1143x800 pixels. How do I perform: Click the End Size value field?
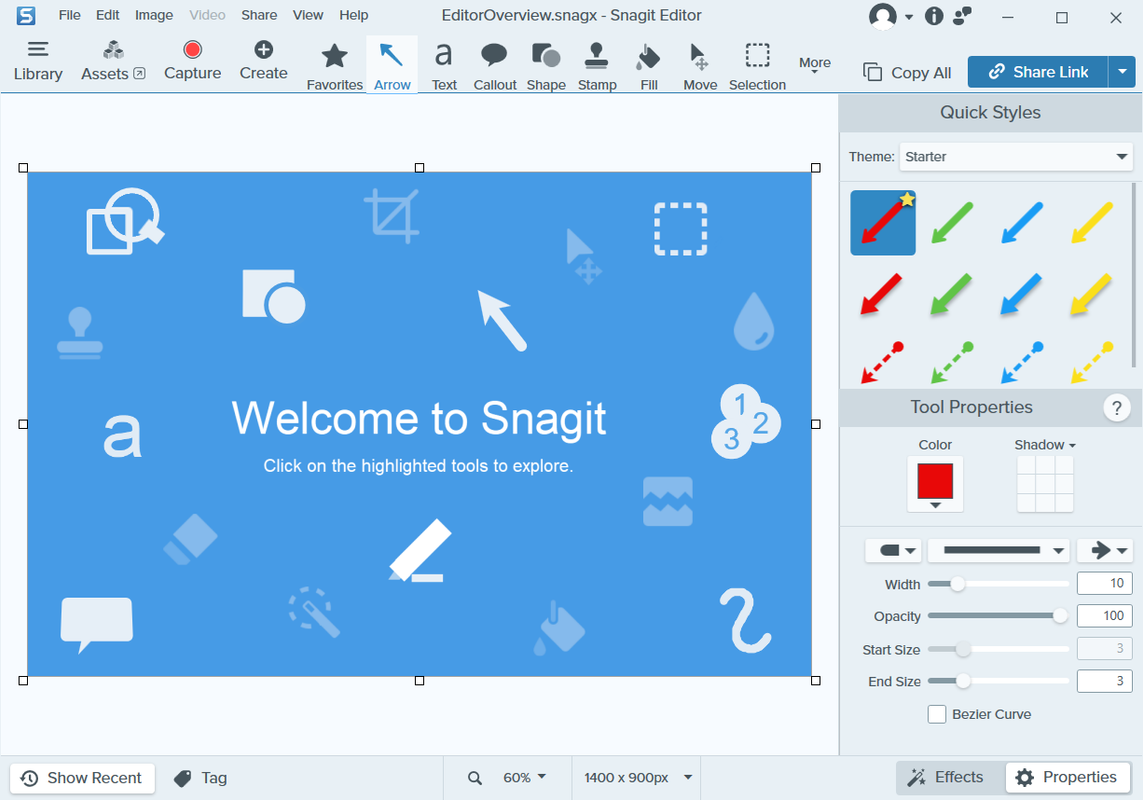1104,680
